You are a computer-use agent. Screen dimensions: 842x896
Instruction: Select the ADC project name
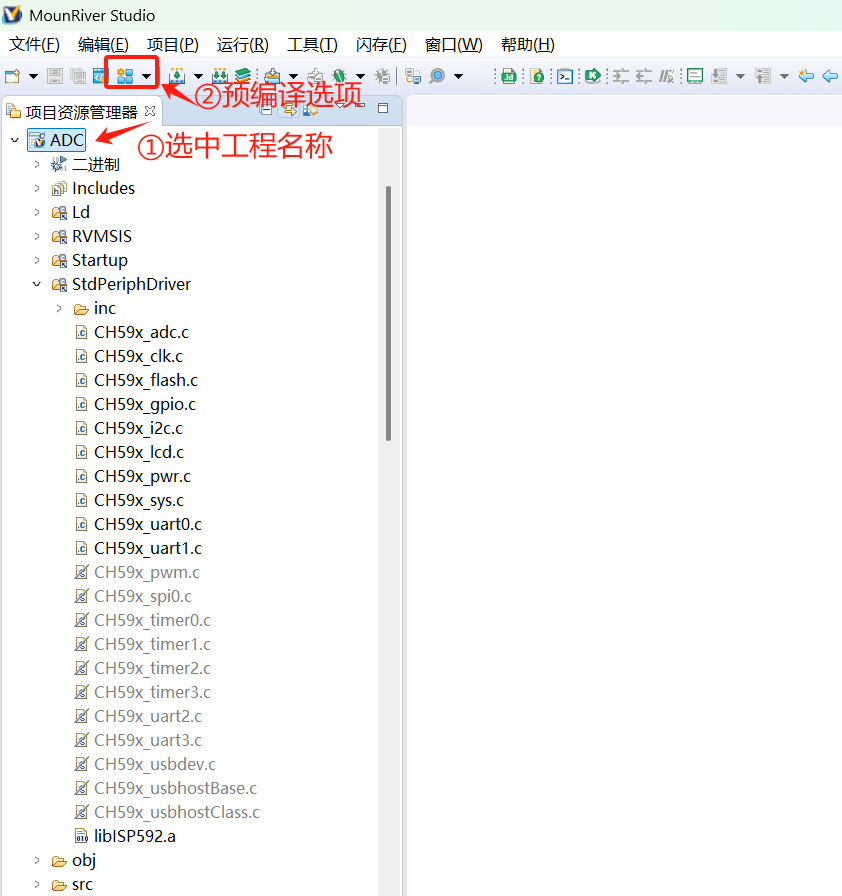(67, 140)
